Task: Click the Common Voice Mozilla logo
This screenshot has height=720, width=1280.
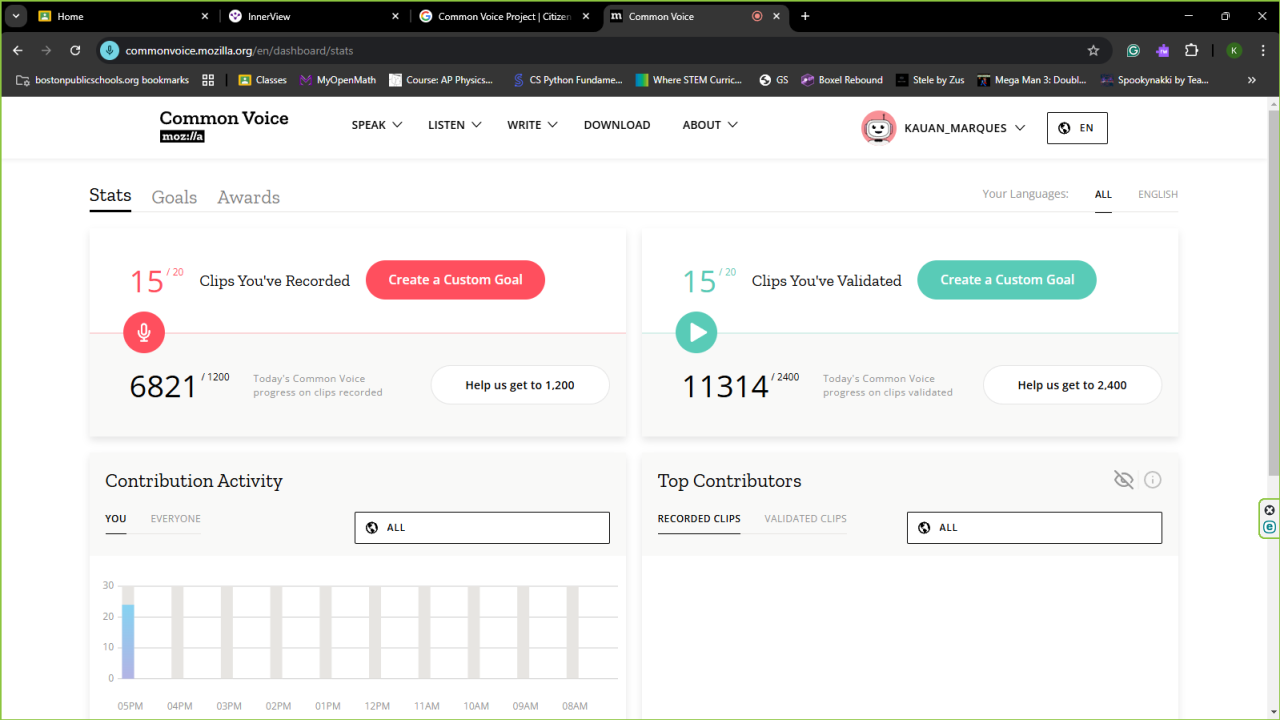Action: point(224,125)
